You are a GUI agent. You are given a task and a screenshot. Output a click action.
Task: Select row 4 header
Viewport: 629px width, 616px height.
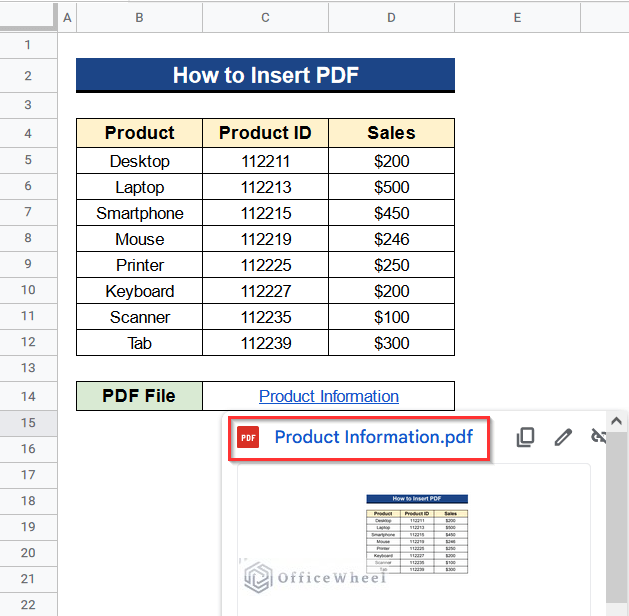point(28,133)
